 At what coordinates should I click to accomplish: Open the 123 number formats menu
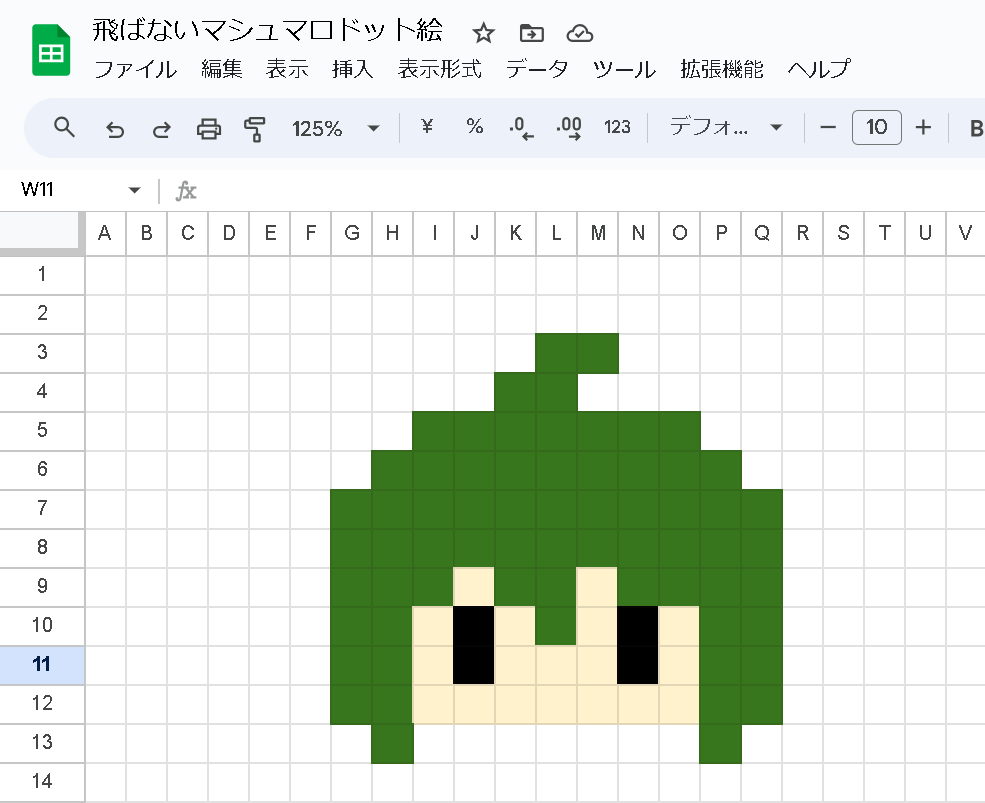coord(617,128)
